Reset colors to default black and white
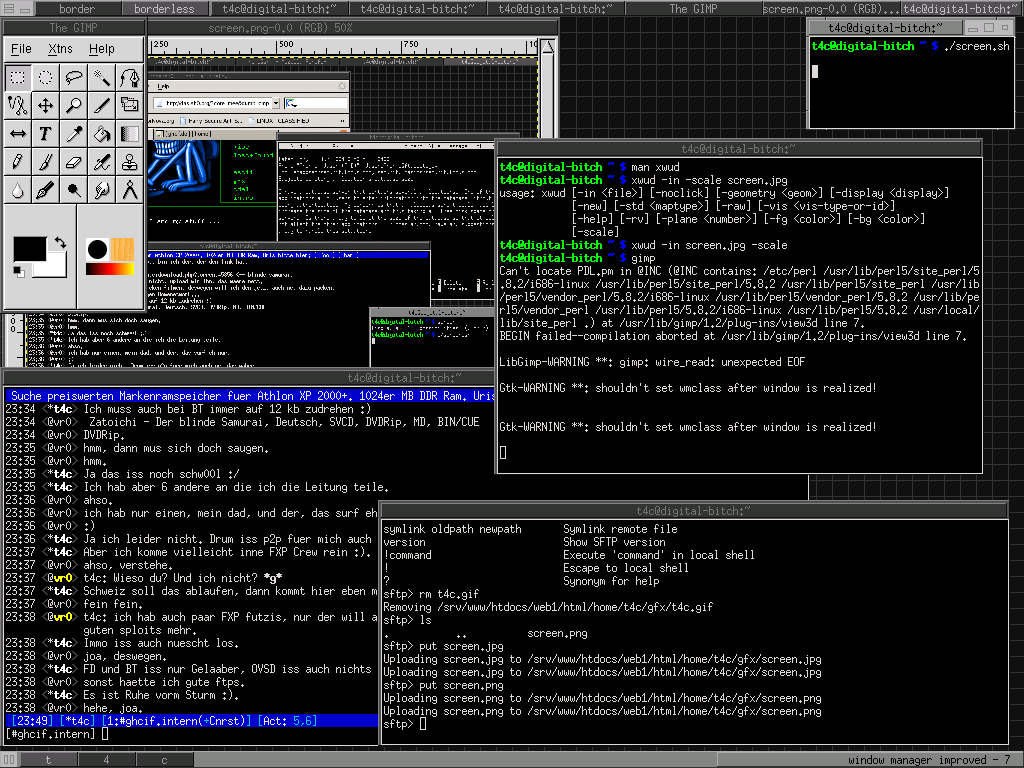The height and width of the screenshot is (768, 1024). click(x=18, y=271)
